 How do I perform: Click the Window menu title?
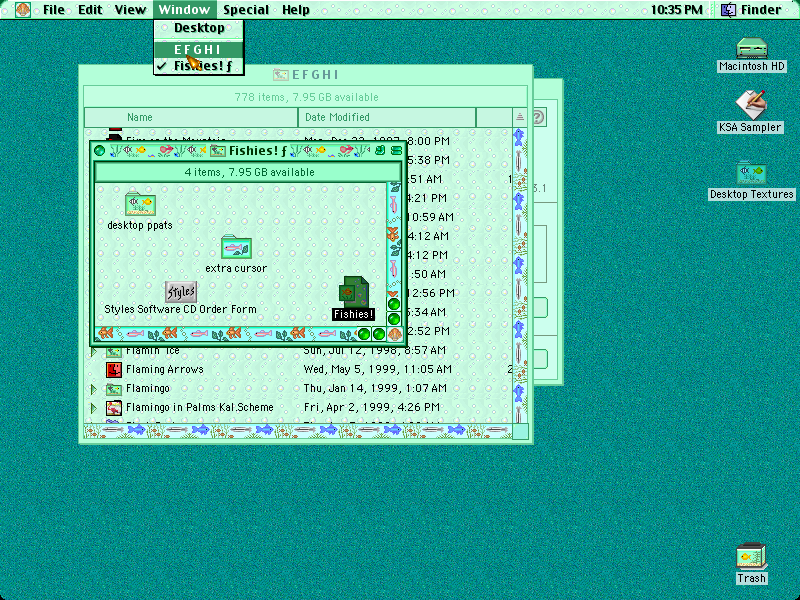[184, 9]
